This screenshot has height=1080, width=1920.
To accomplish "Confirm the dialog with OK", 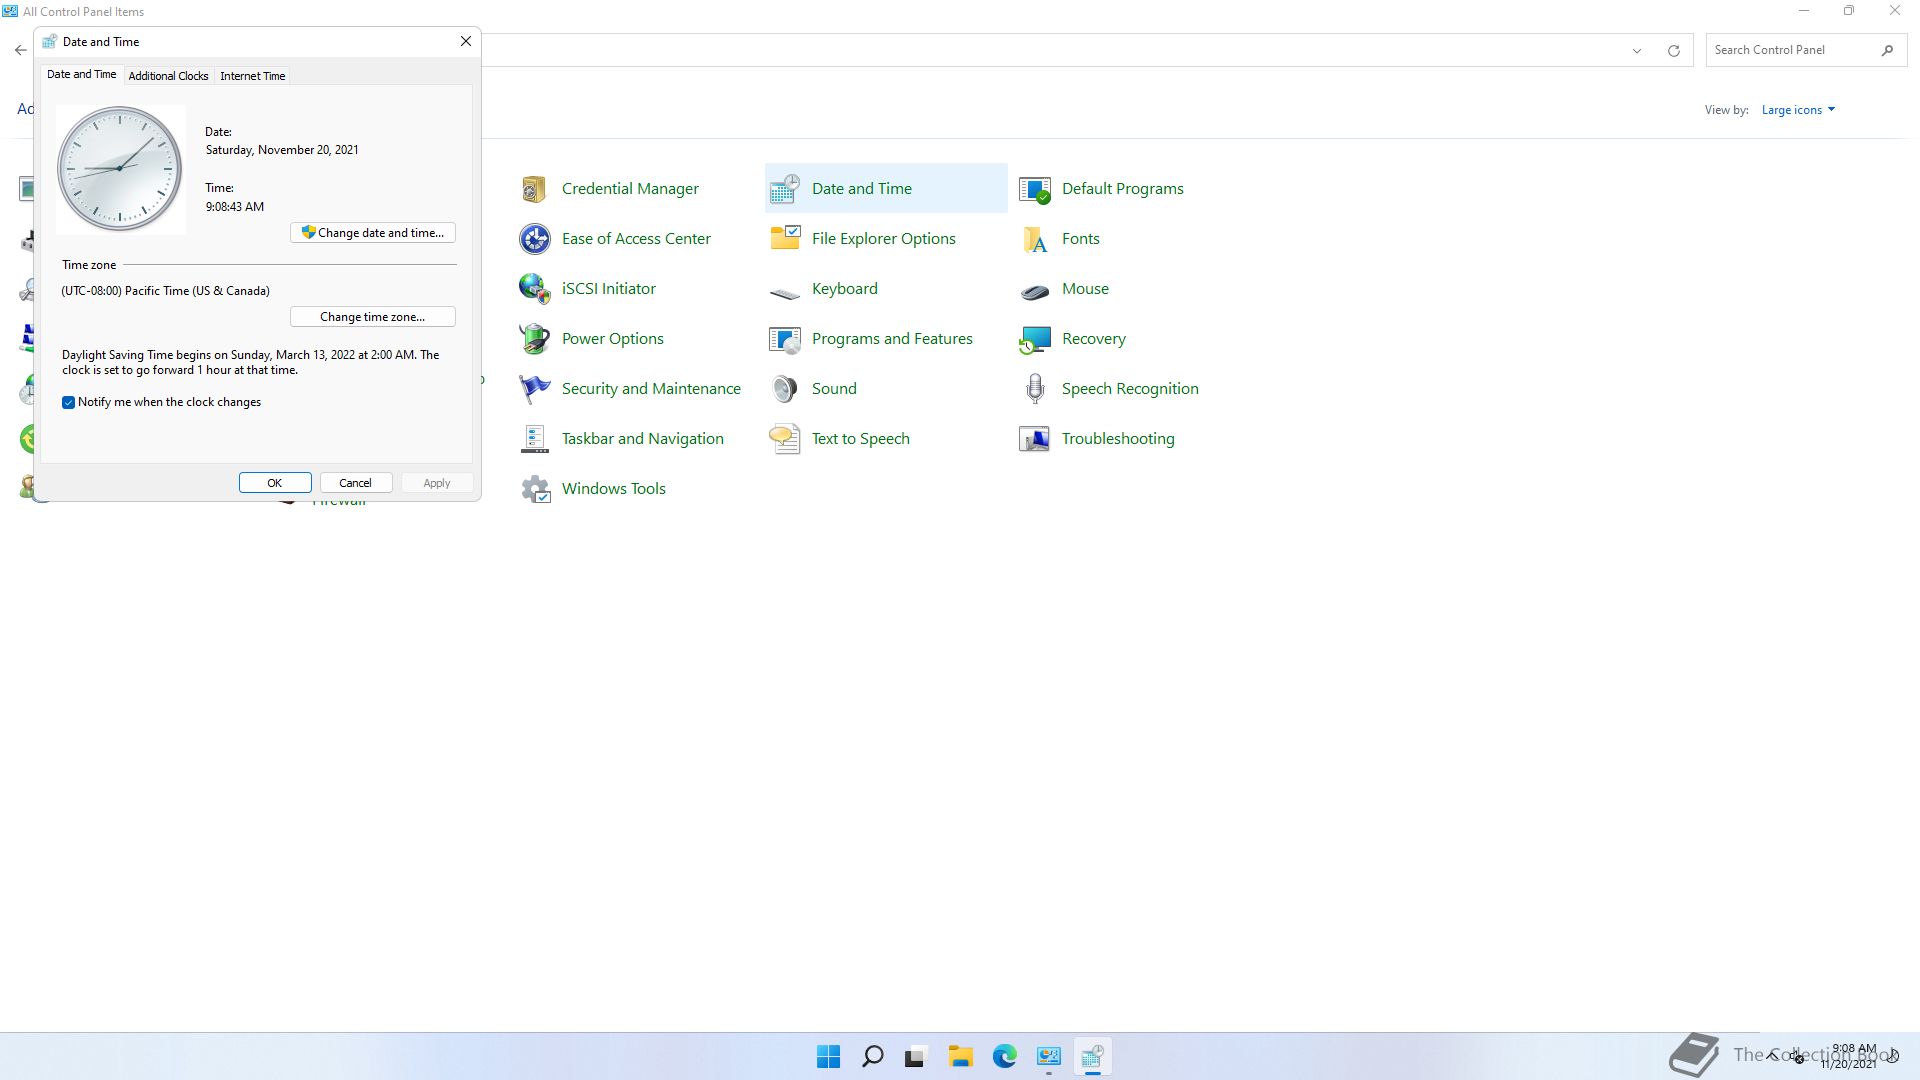I will coord(275,482).
